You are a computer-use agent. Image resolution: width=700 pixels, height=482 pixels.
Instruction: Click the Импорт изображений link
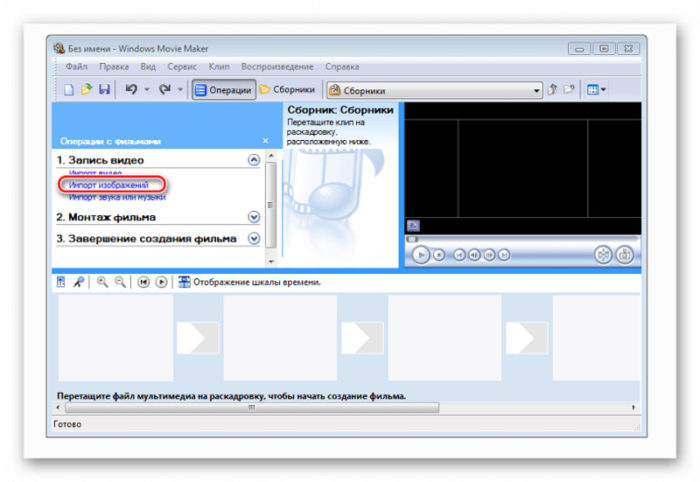[x=108, y=185]
